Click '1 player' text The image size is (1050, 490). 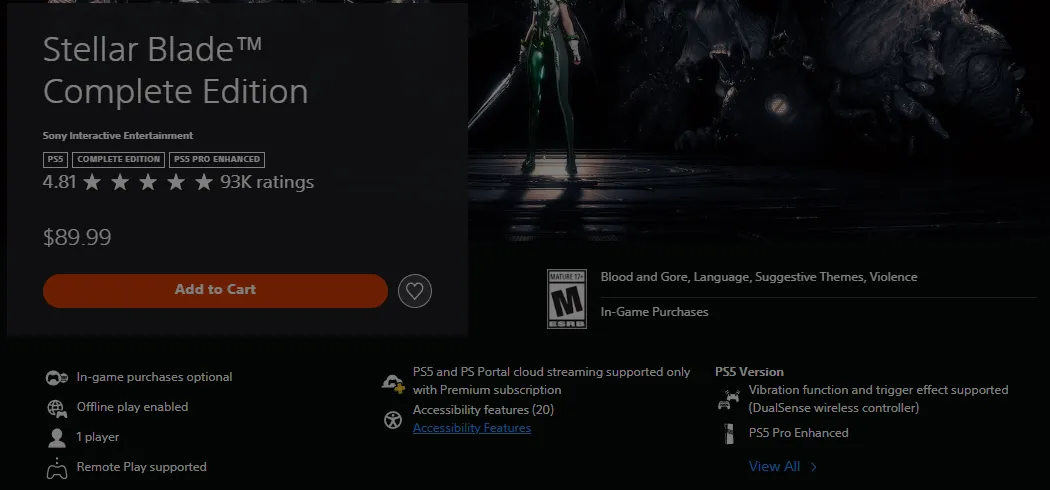pos(98,437)
